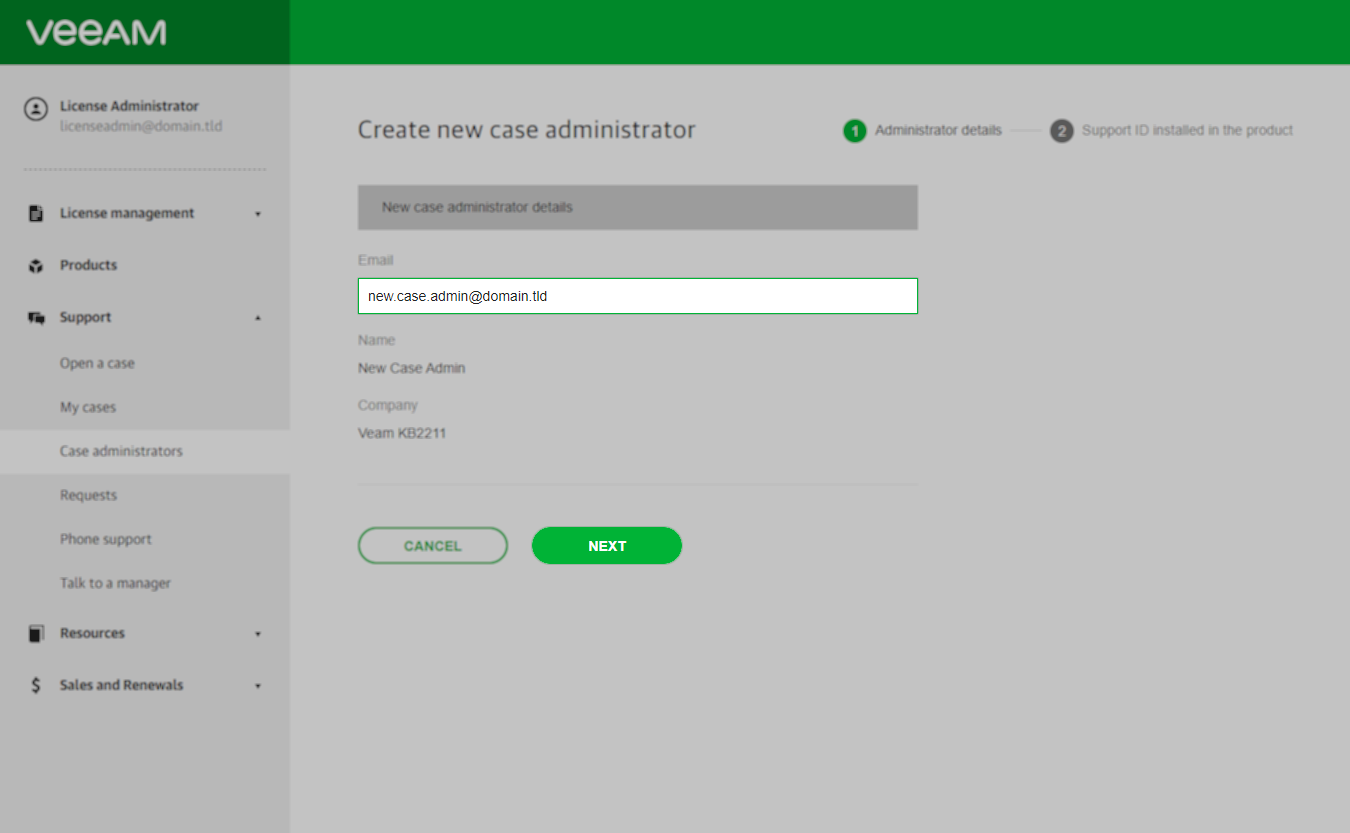
Task: Go to Phone support
Action: pyautogui.click(x=106, y=539)
